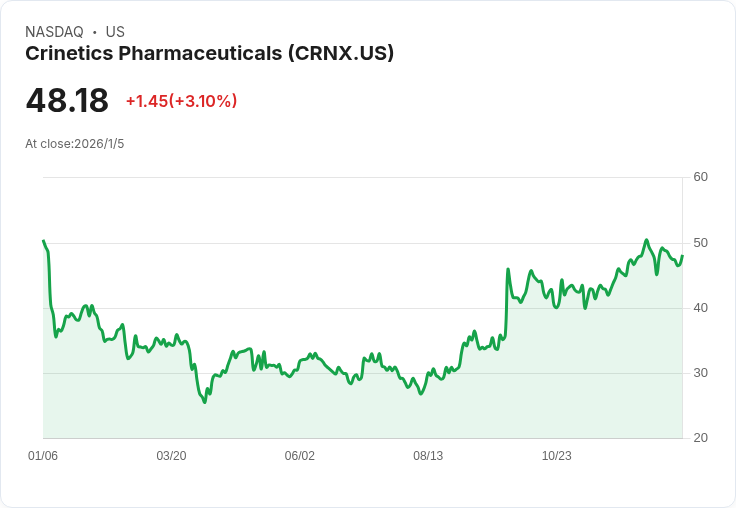The height and width of the screenshot is (508, 736).
Task: Click the 40 y-axis label
Action: (x=700, y=308)
